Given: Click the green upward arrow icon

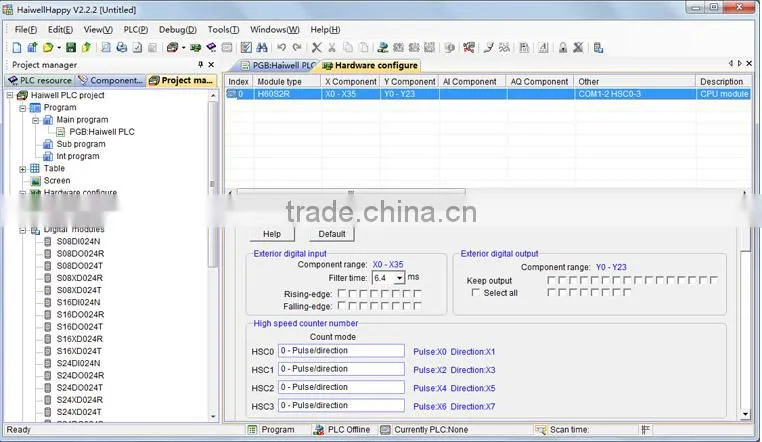Looking at the screenshot, I should click(87, 48).
